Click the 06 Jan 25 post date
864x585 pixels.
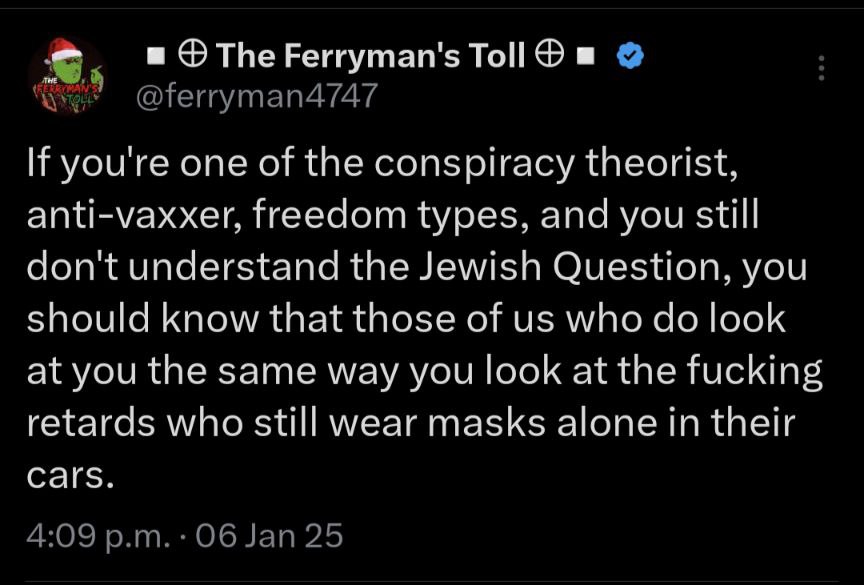click(x=270, y=535)
